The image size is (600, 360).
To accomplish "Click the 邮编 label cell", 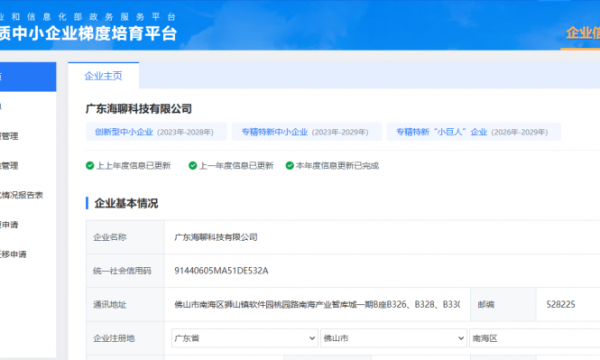I will pyautogui.click(x=503, y=305).
